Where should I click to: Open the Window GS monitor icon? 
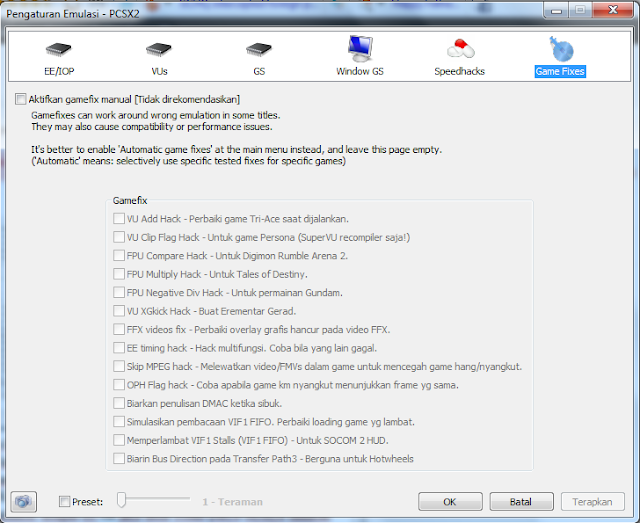pyautogui.click(x=360, y=49)
